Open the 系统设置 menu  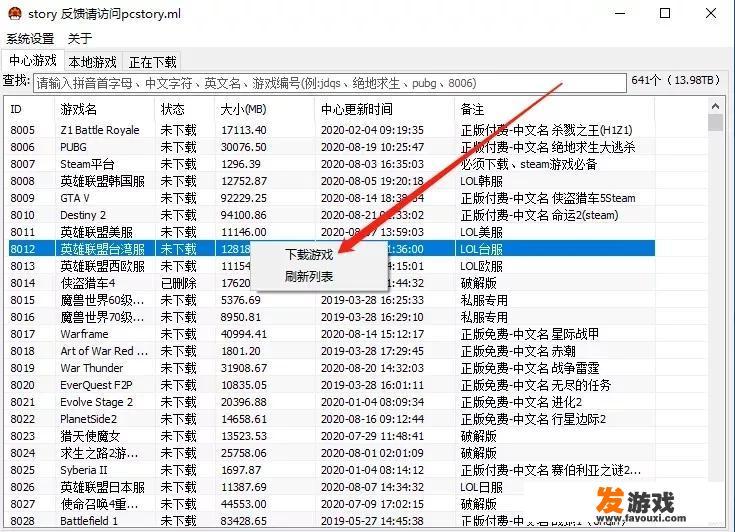[x=30, y=38]
